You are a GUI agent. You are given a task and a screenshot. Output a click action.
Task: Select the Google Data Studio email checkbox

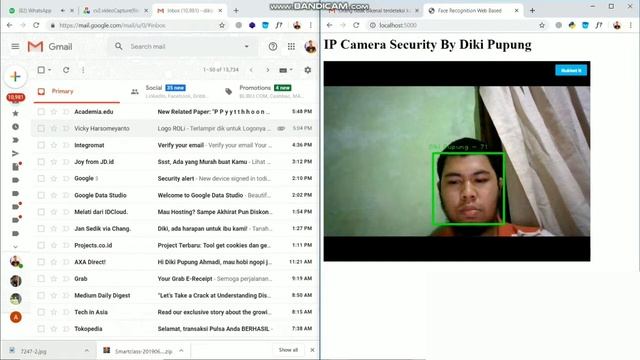41,195
